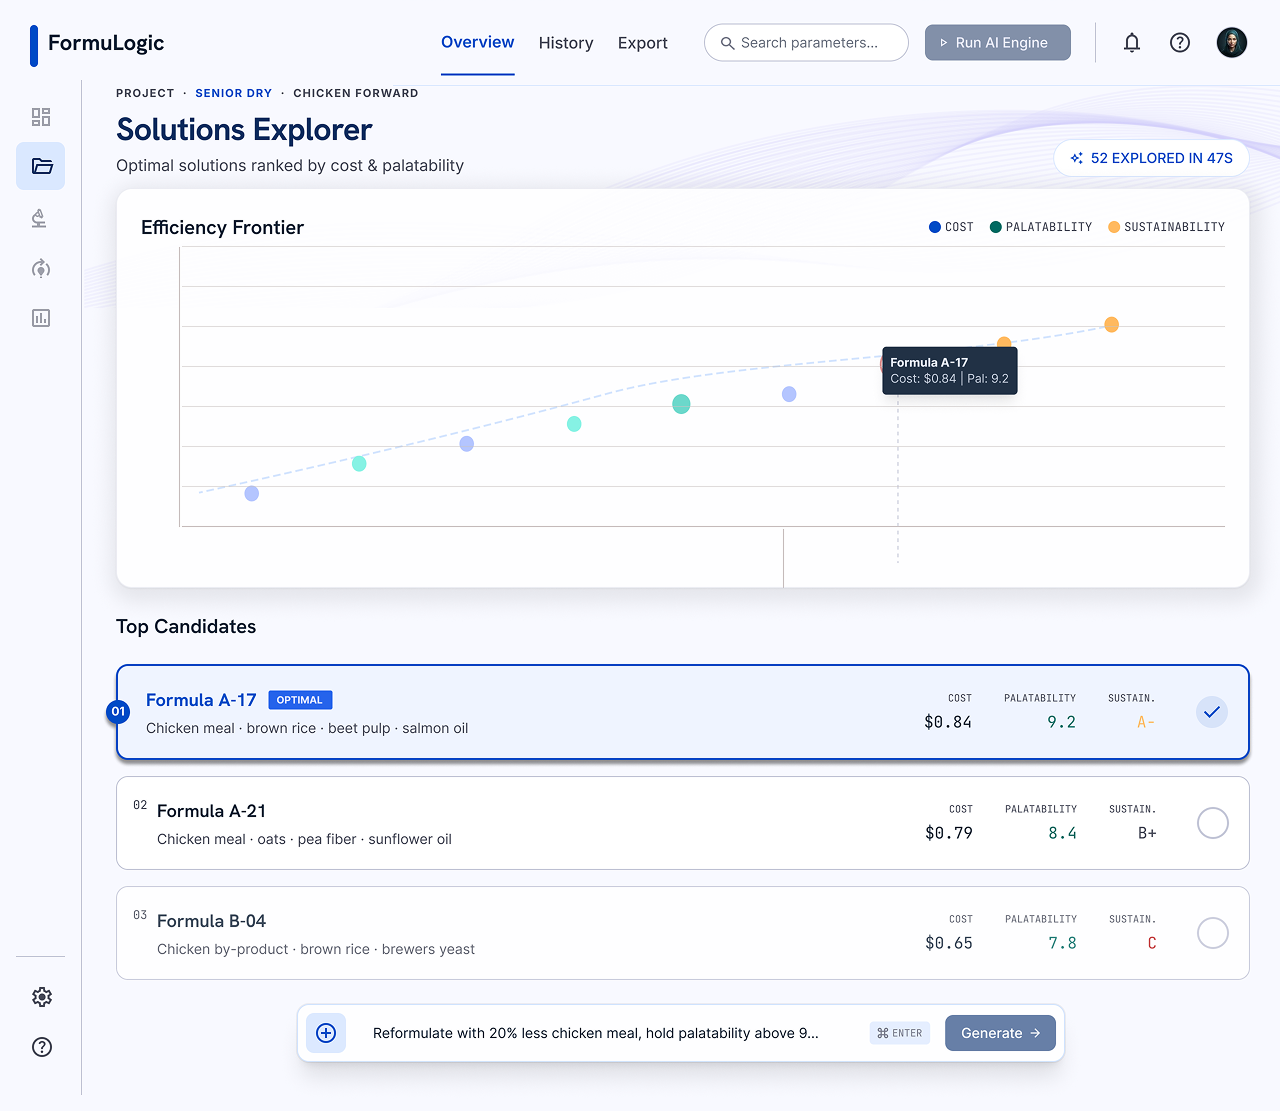Image resolution: width=1280 pixels, height=1111 pixels.
Task: Switch to the Overview tab
Action: 478,43
